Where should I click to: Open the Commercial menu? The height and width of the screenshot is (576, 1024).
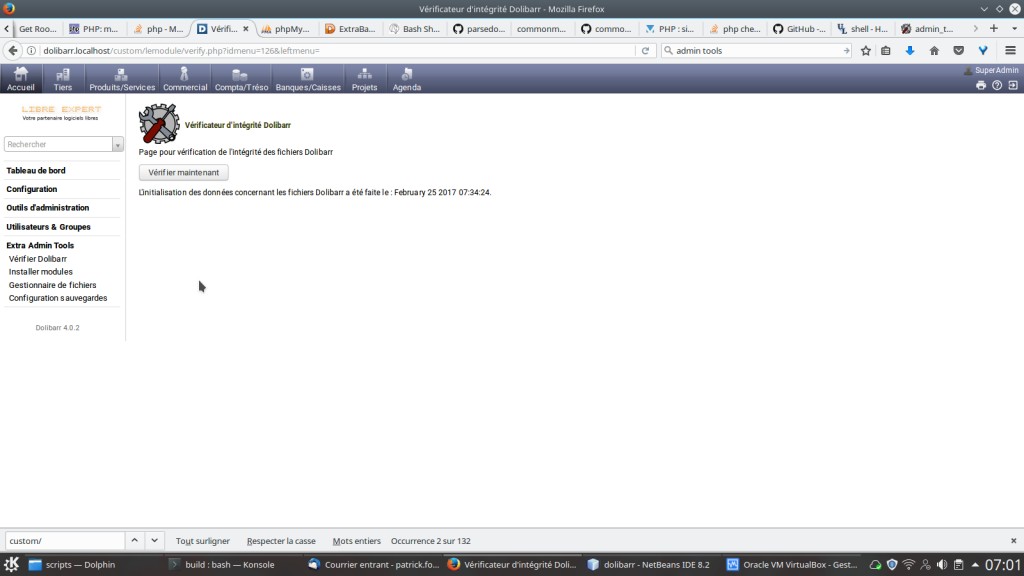coord(185,79)
